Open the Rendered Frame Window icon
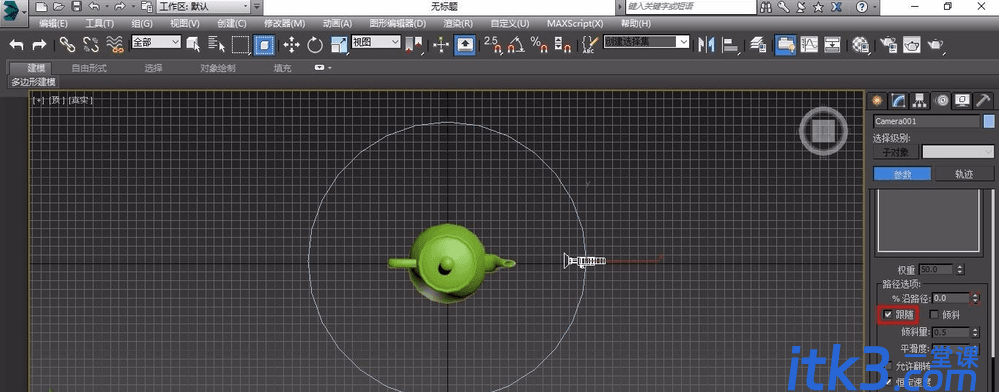 912,44
